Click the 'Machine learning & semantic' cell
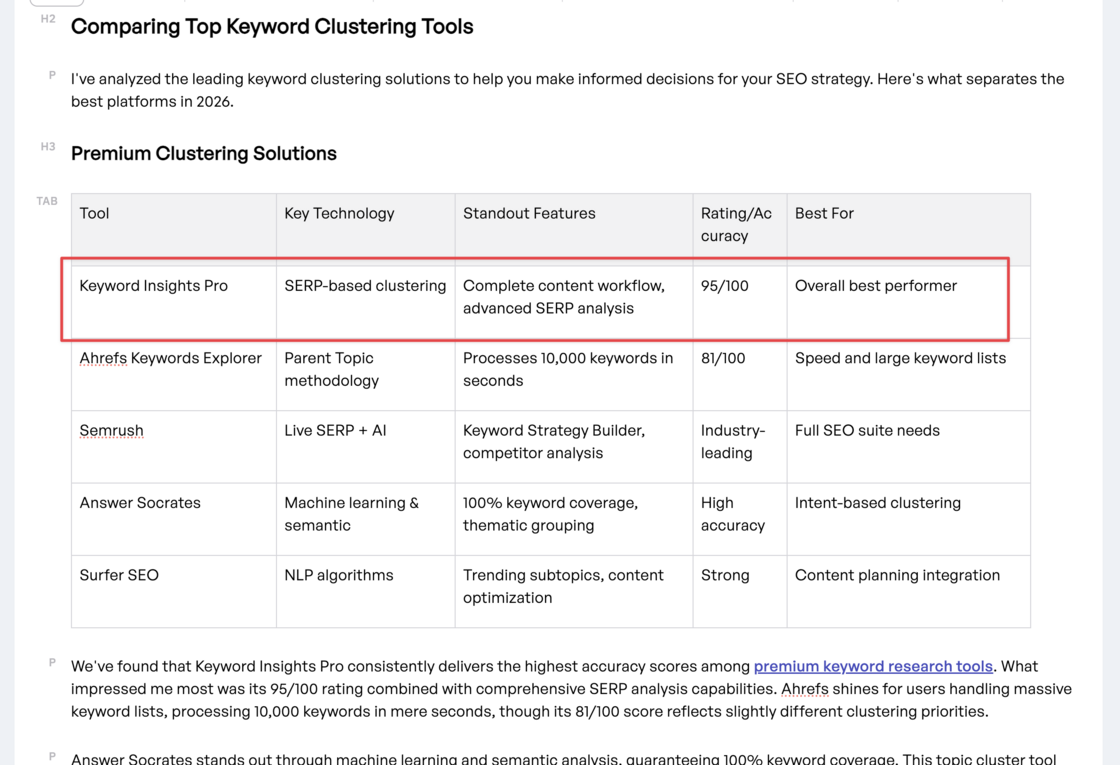 click(366, 519)
